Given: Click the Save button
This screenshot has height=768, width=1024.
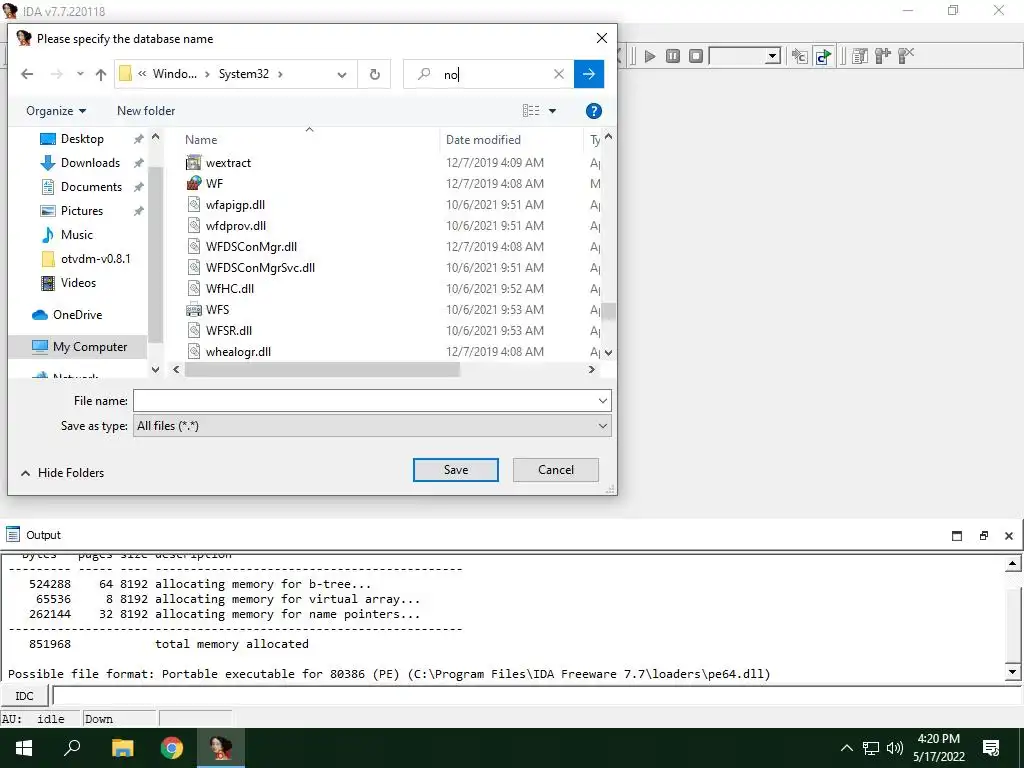Looking at the screenshot, I should coord(456,470).
